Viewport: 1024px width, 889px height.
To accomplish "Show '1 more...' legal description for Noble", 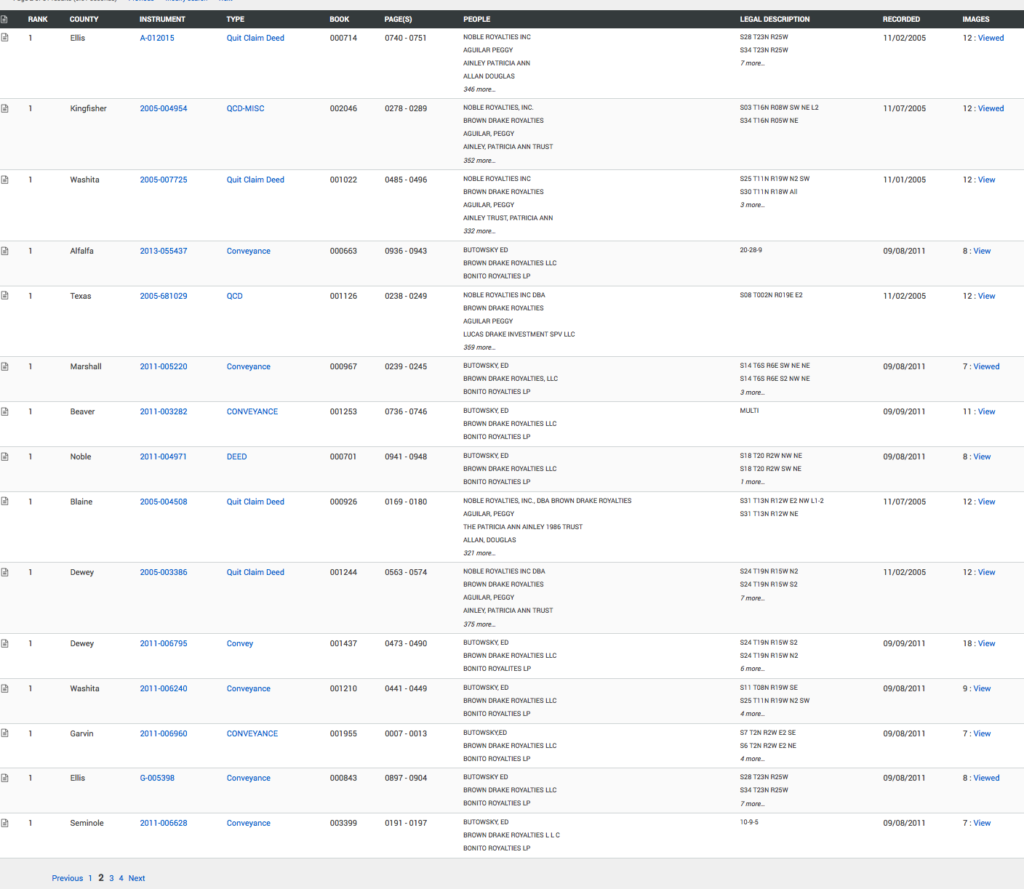I will pyautogui.click(x=752, y=482).
